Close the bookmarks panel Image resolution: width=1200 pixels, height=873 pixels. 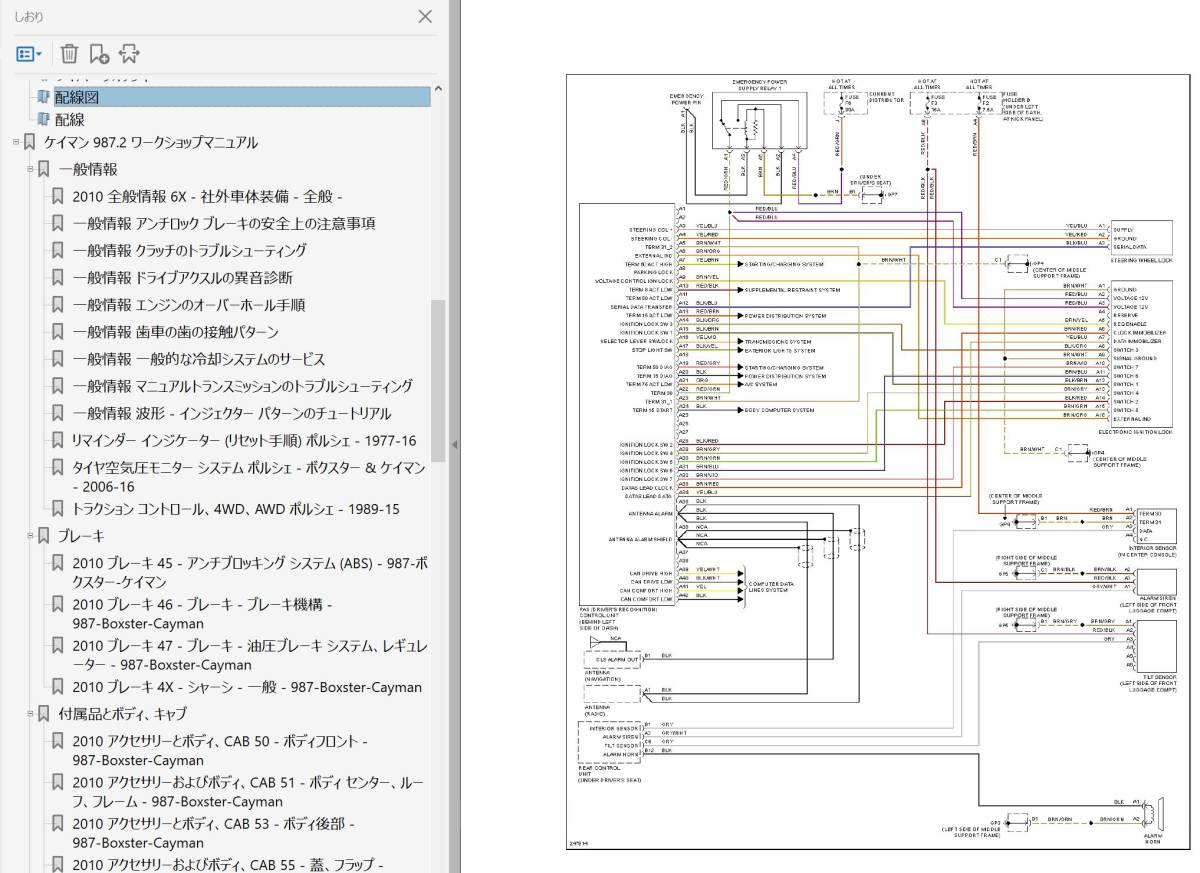(425, 17)
